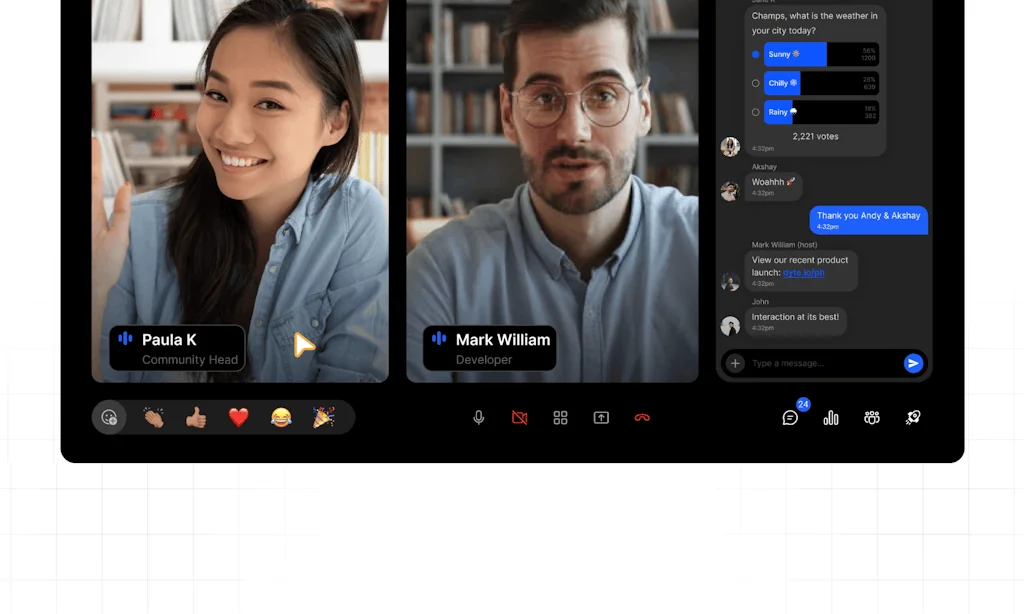
Task: Open the dyte.io/ph link in chat
Action: click(803, 272)
